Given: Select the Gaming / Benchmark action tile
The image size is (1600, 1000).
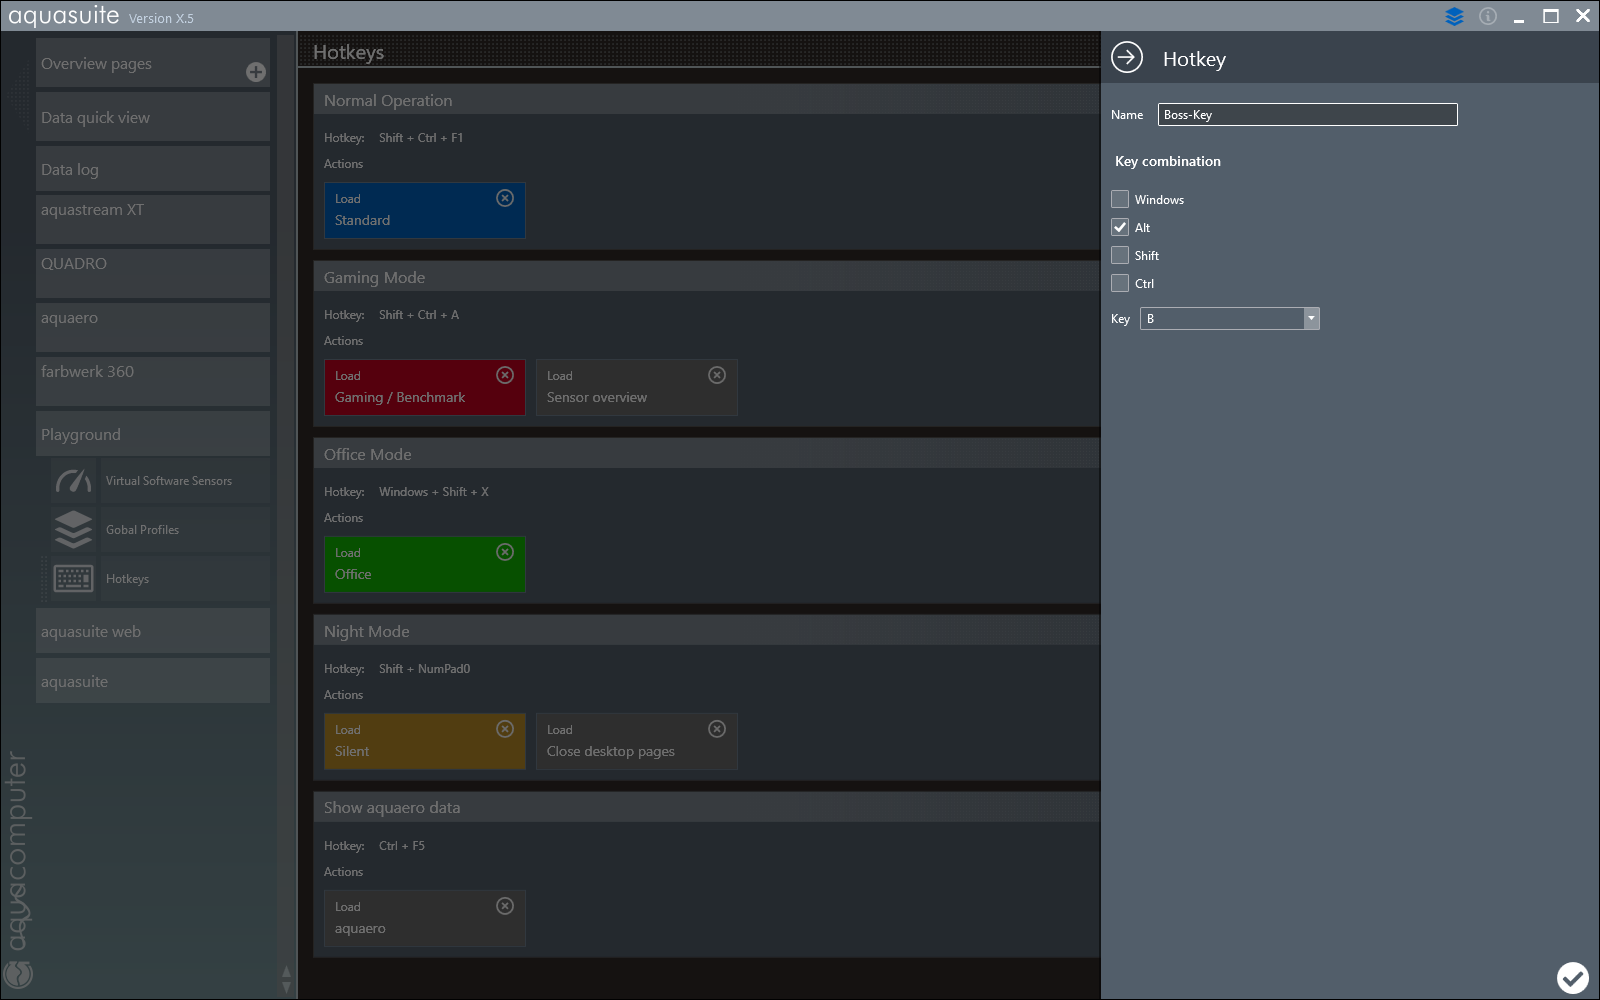Looking at the screenshot, I should tap(424, 387).
